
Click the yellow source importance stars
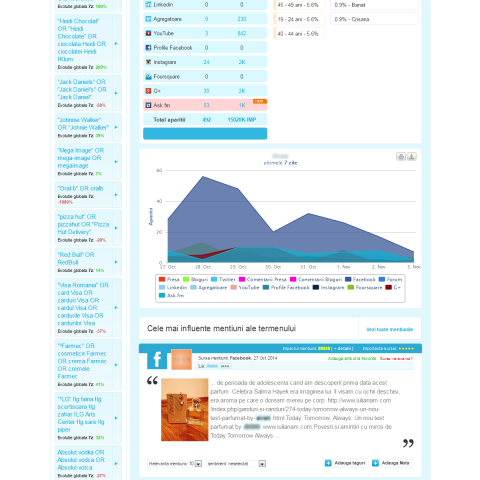click(x=406, y=349)
